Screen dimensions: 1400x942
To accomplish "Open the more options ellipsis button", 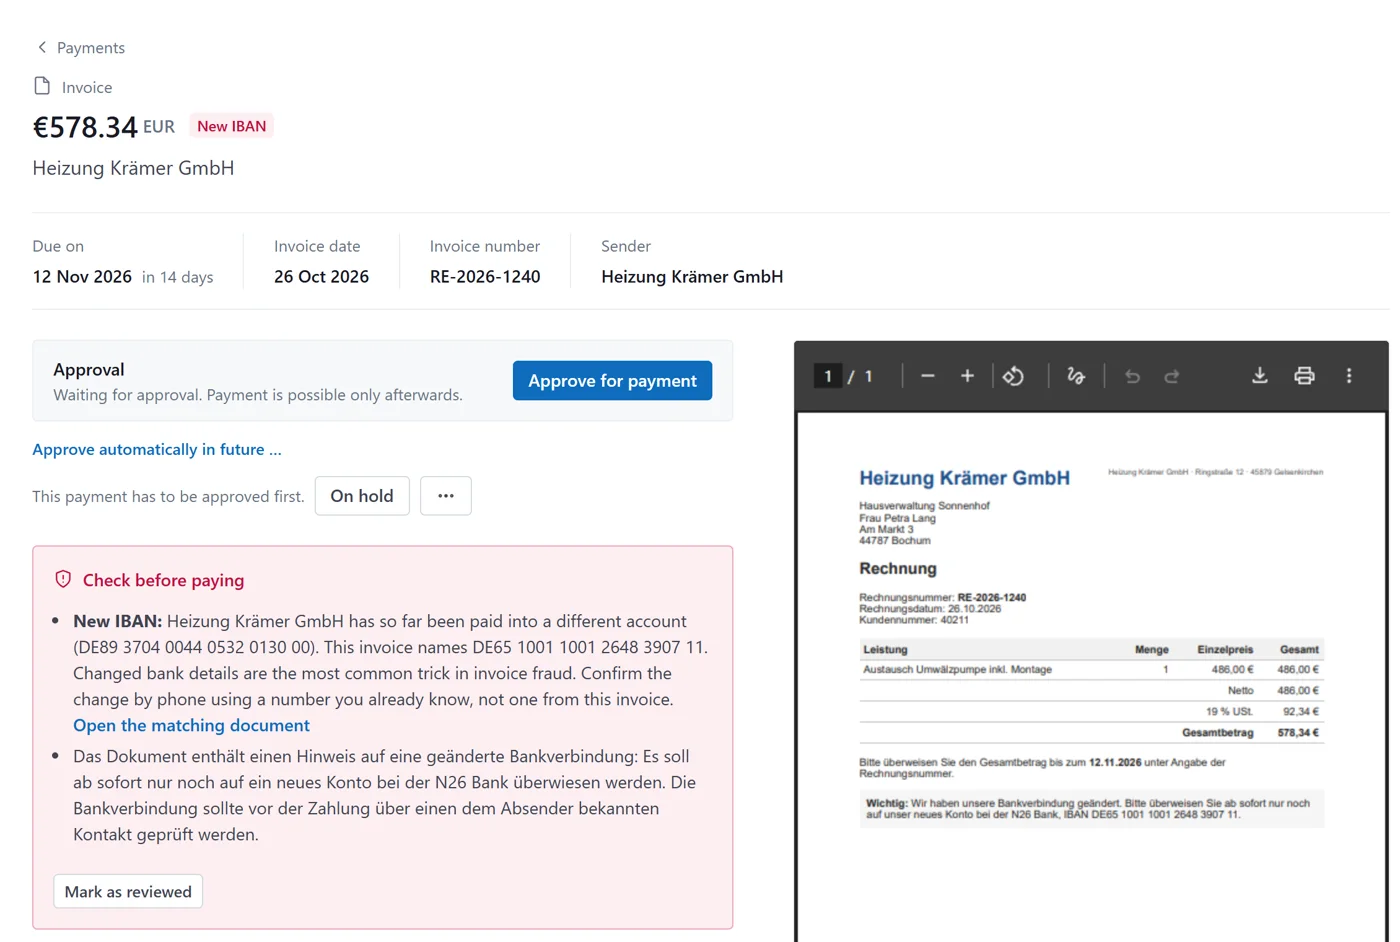I will pyautogui.click(x=446, y=496).
